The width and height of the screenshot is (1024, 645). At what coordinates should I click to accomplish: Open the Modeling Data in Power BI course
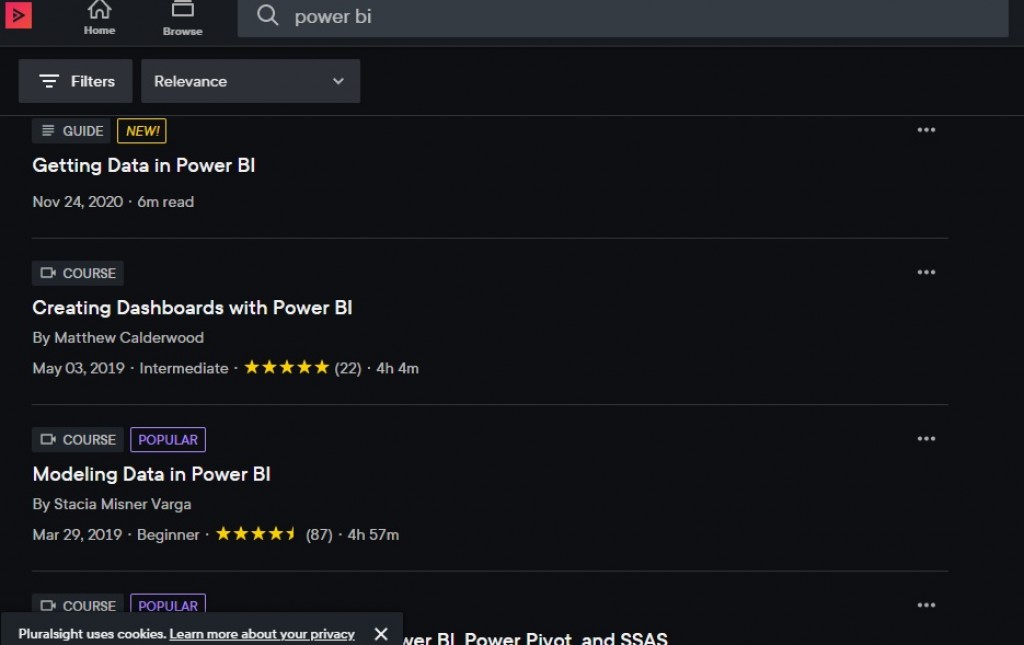click(x=152, y=474)
